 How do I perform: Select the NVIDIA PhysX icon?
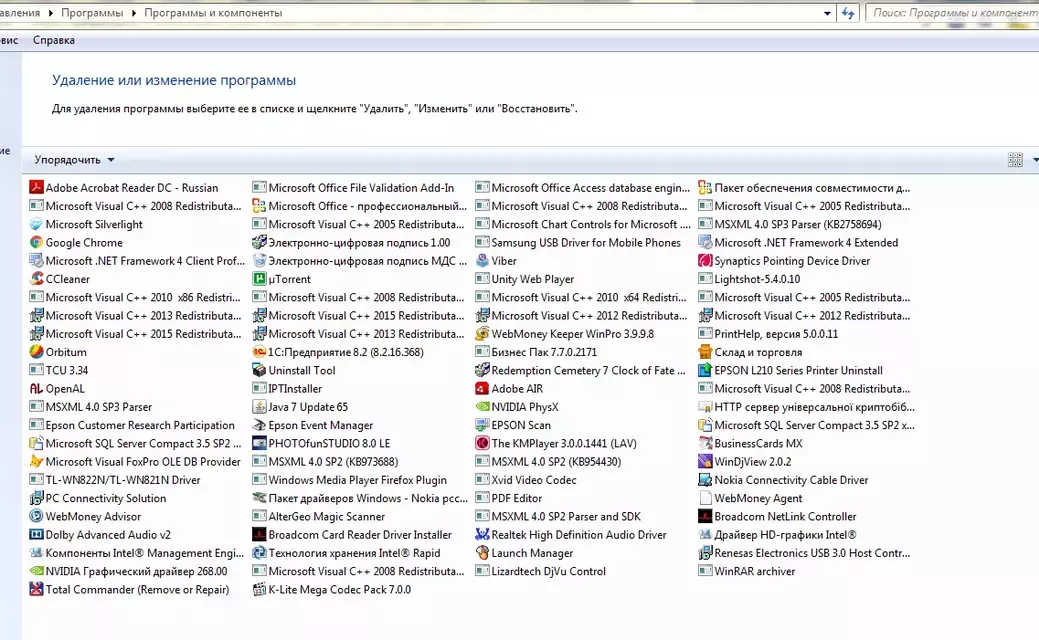click(x=482, y=407)
